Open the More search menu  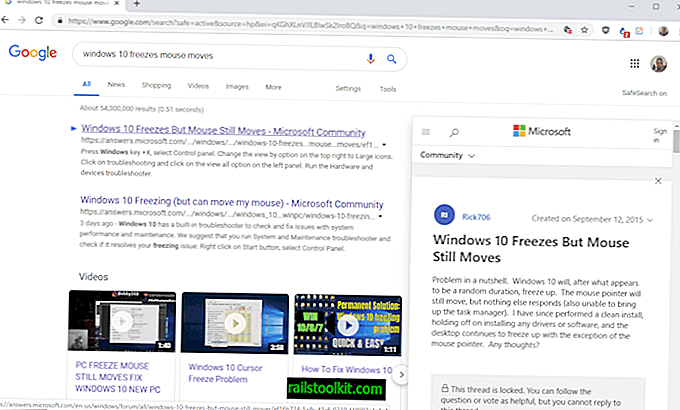click(x=273, y=87)
